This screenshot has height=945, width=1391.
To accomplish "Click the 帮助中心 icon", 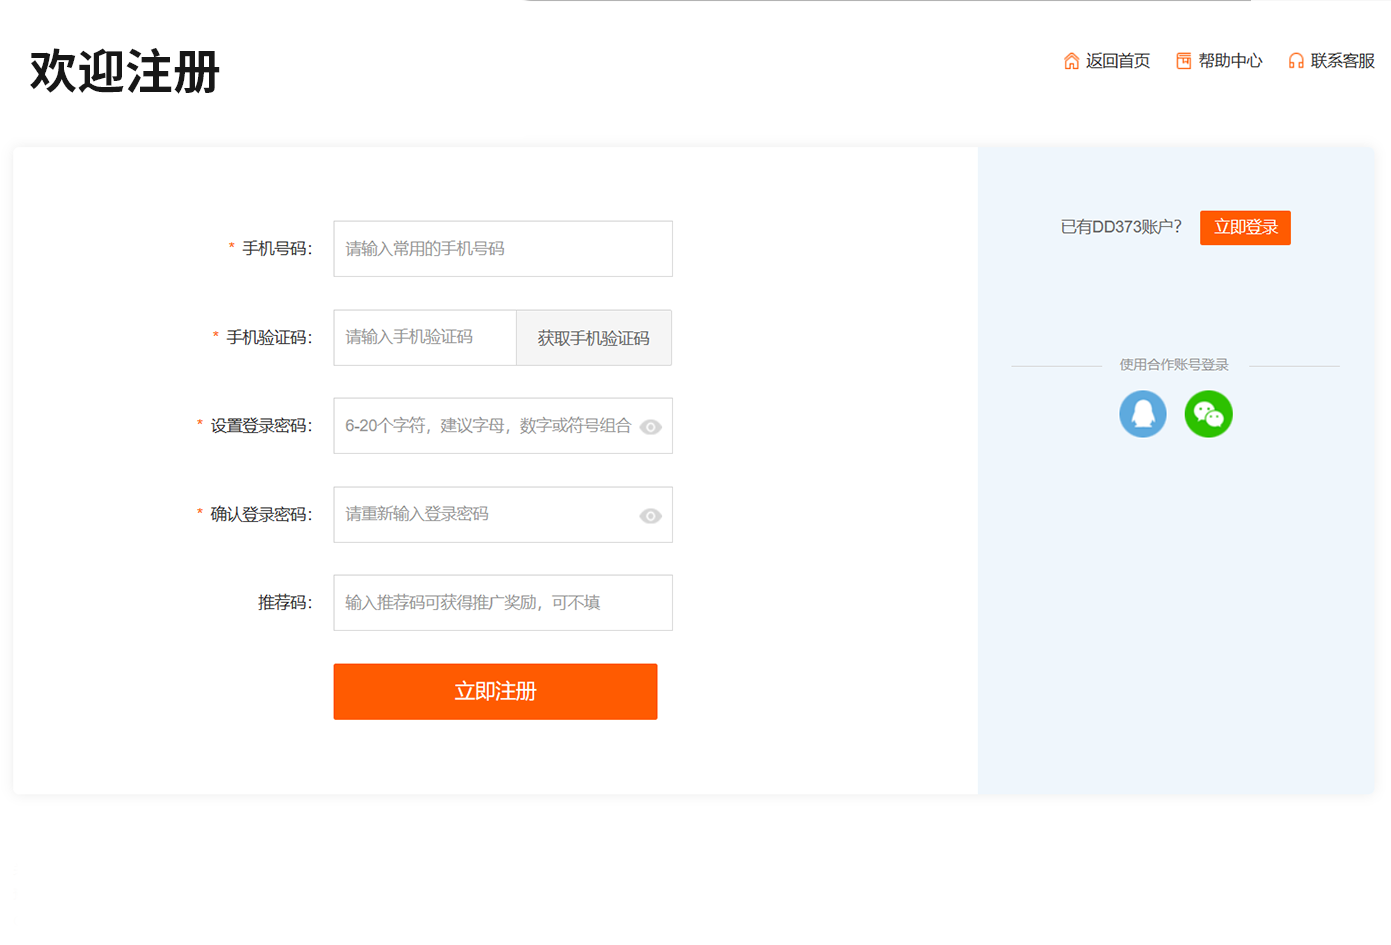I will coord(1183,61).
